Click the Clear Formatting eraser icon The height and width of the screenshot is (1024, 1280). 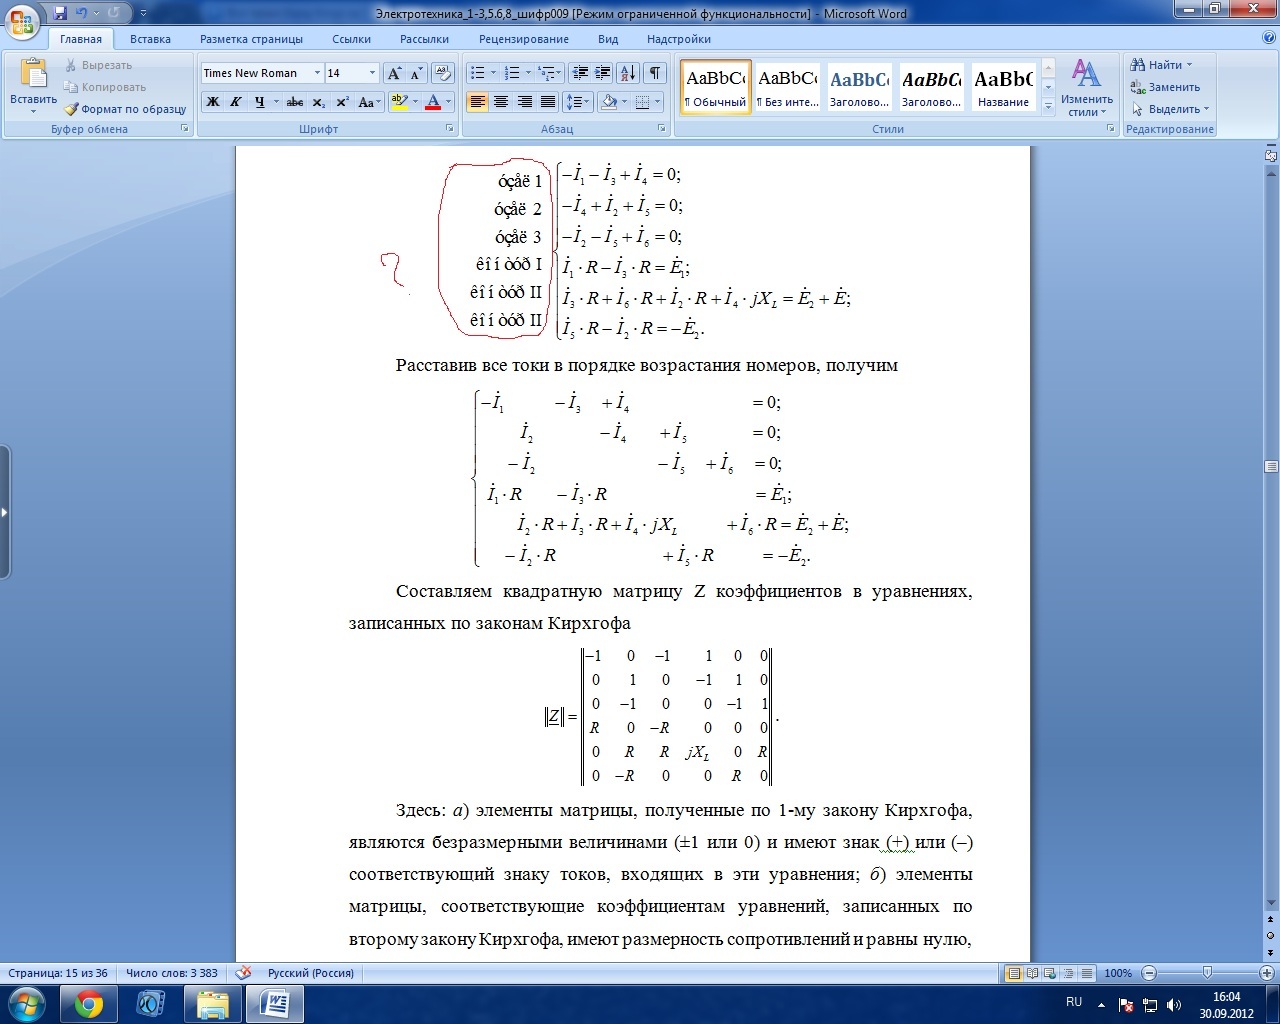tap(444, 73)
